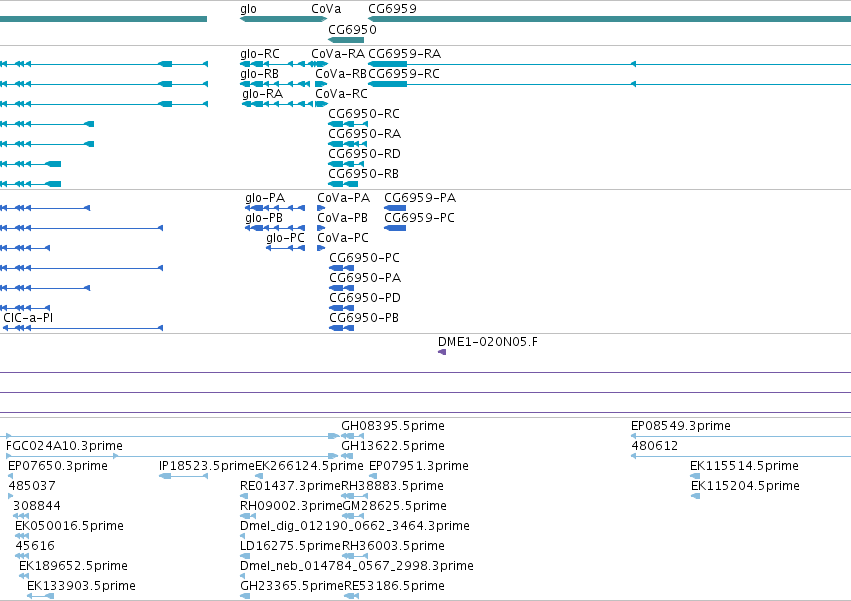Click transcript label glo-RA

coord(263,94)
